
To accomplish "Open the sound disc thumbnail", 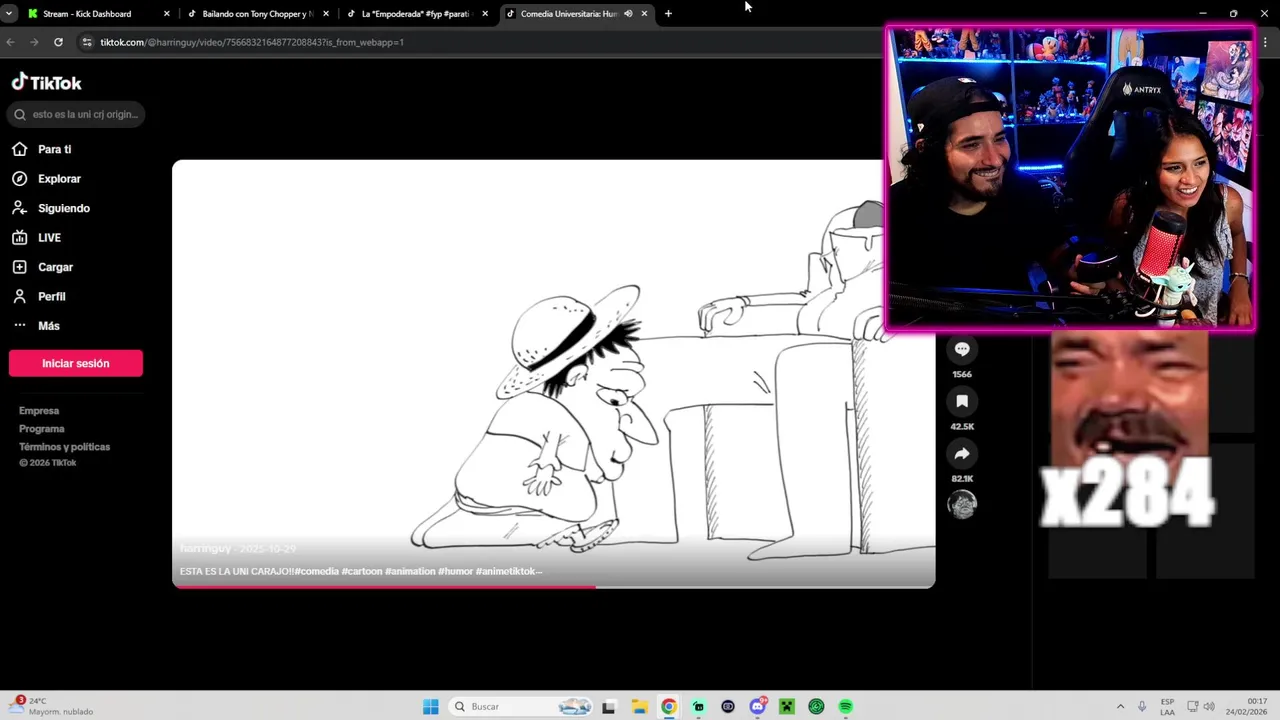I will [962, 504].
